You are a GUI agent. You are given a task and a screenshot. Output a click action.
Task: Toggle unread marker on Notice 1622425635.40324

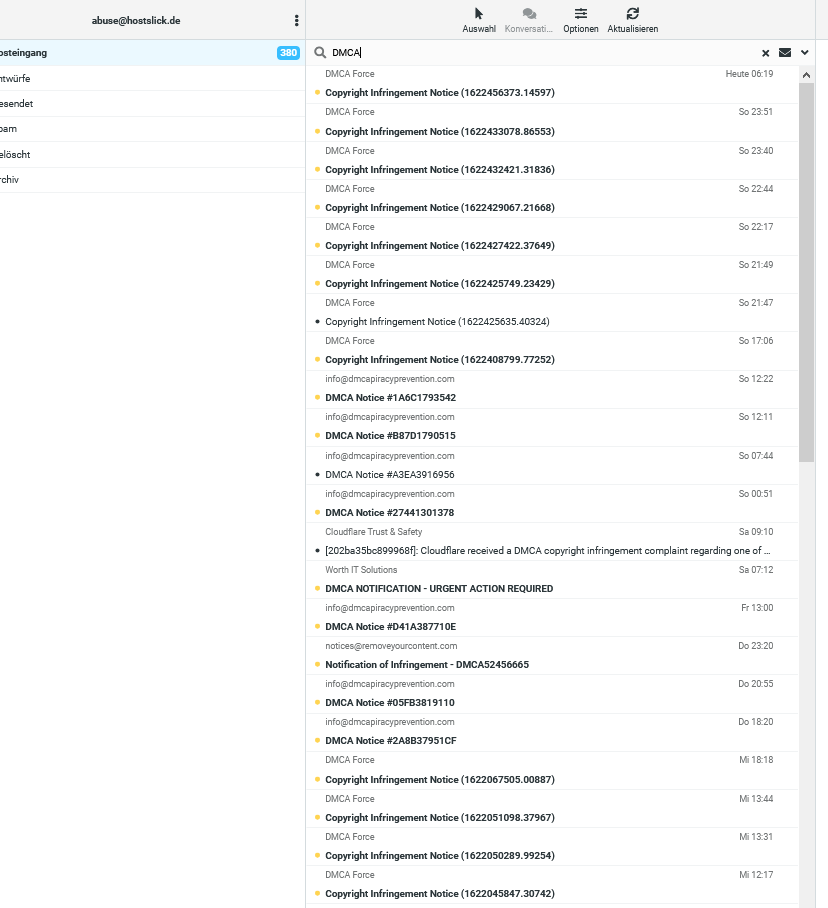(x=317, y=321)
